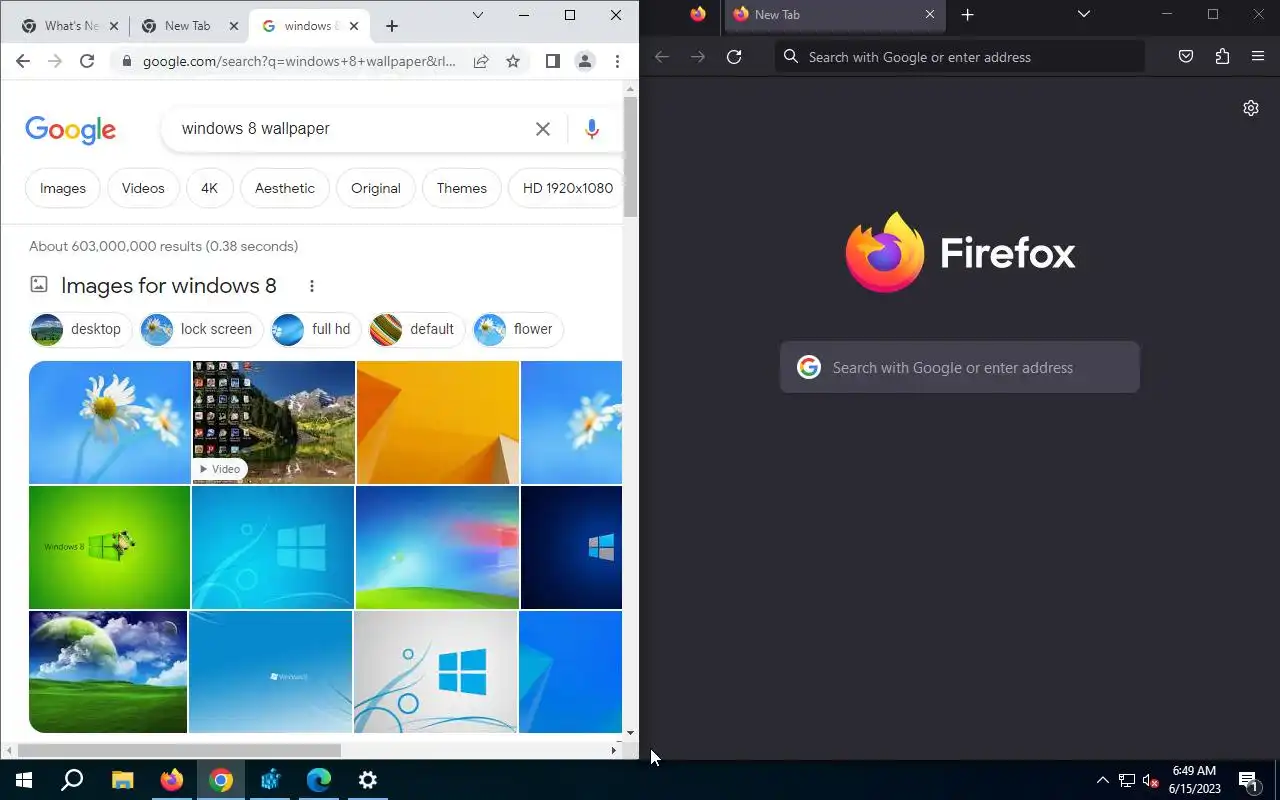This screenshot has width=1280, height=800.
Task: Open green Windows 8 logo thumbnail
Action: click(109, 547)
